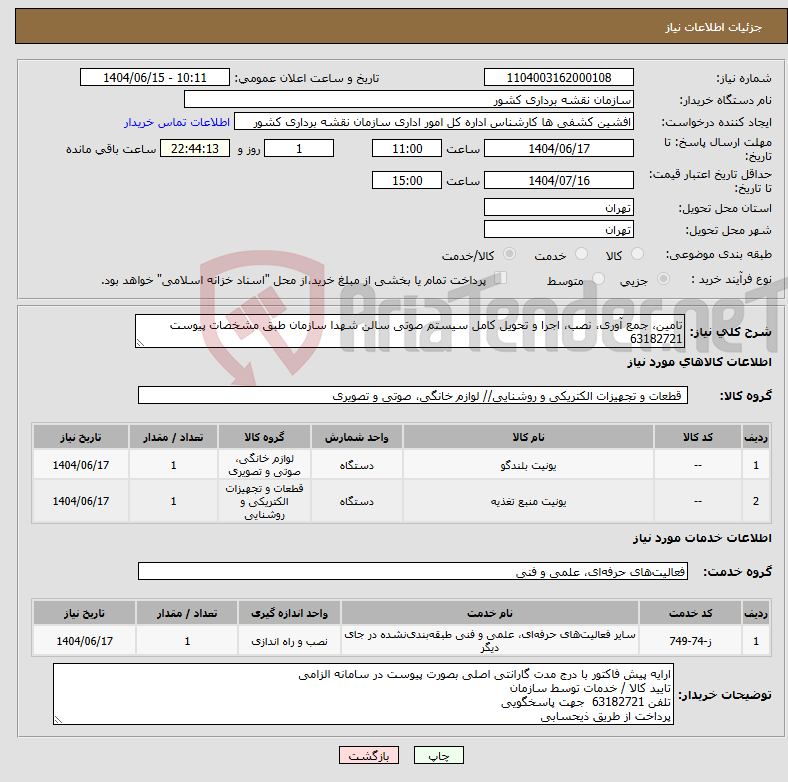Click the announcement date field 1404/06/15 - 10:11

[155, 77]
